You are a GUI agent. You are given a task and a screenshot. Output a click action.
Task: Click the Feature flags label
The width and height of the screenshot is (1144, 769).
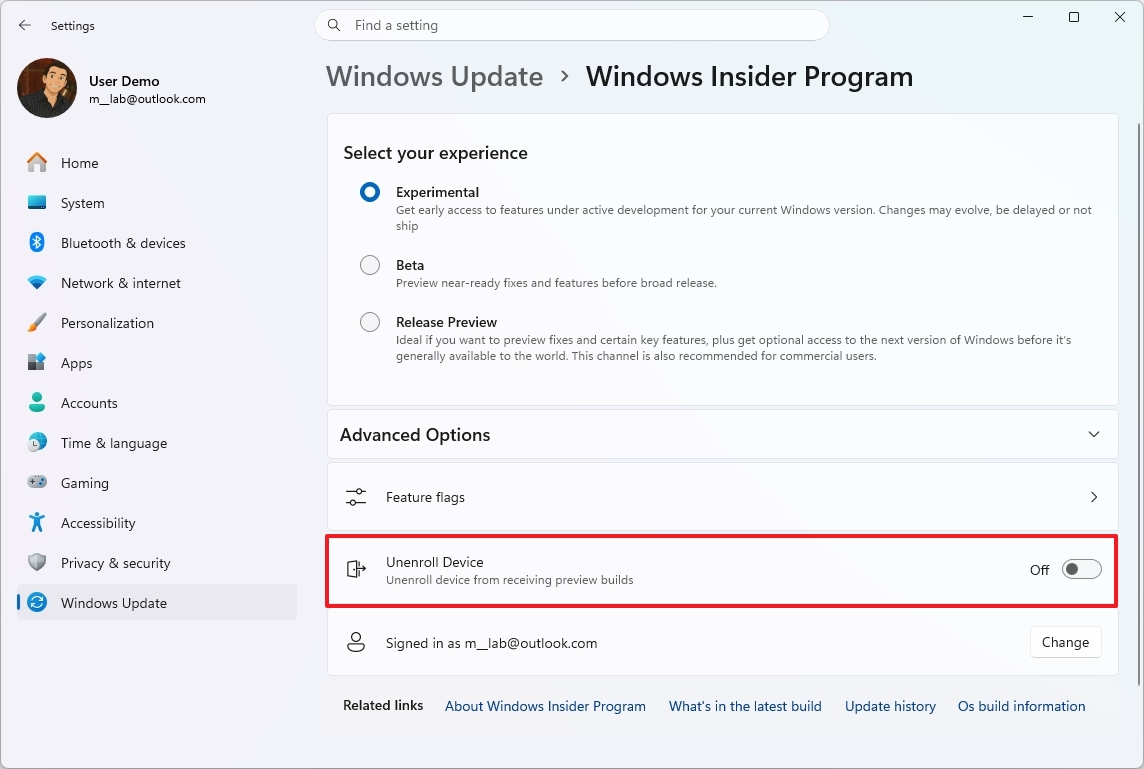(x=425, y=498)
